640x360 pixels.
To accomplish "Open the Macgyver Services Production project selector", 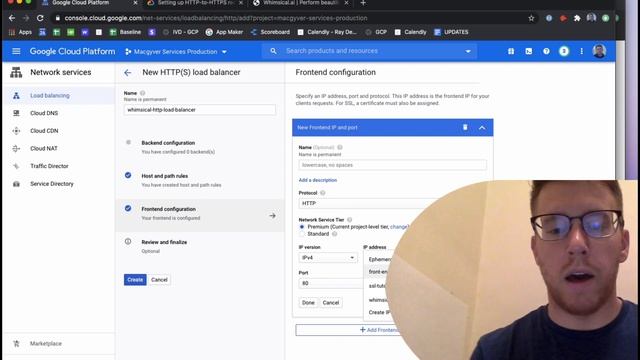I will tap(176, 52).
